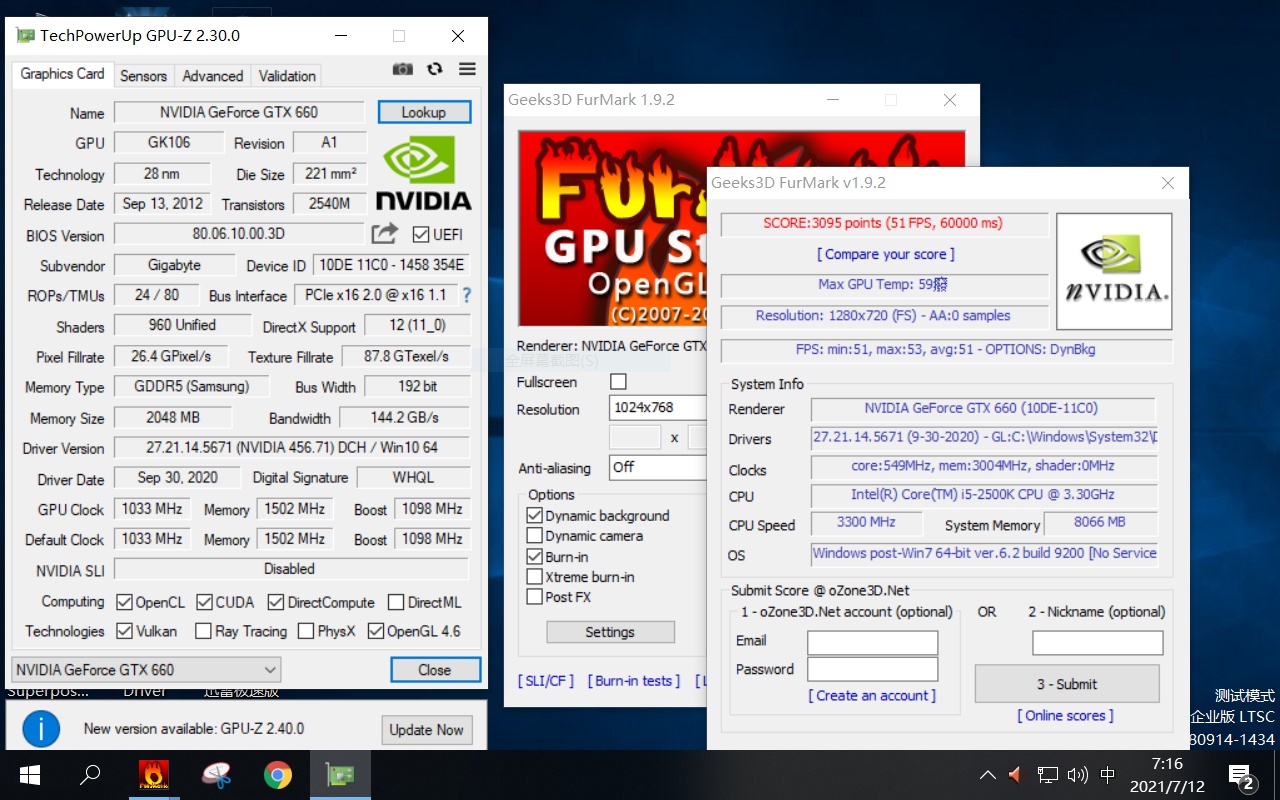
Task: Toggle the Ray Tracing checkbox
Action: [204, 631]
